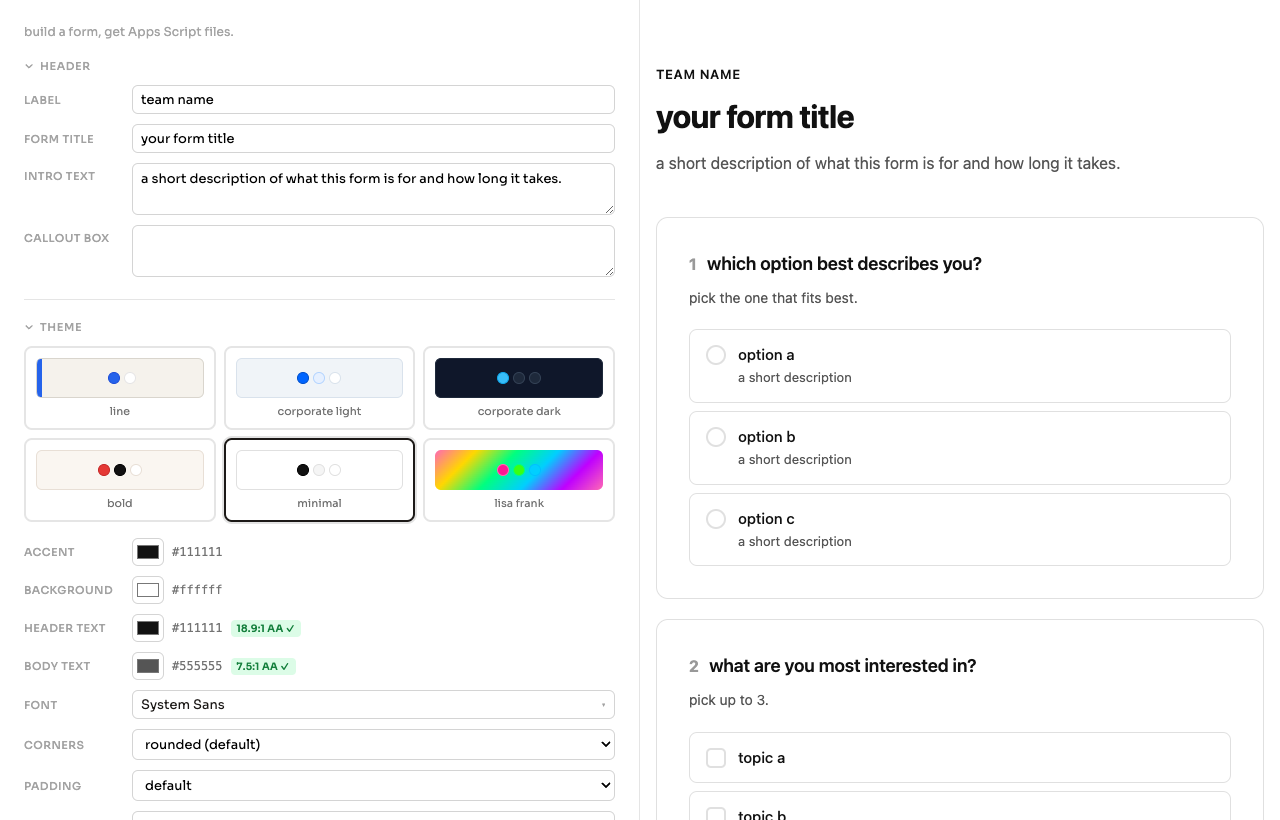This screenshot has width=1280, height=820.
Task: Select the option c radio button
Action: point(716,519)
